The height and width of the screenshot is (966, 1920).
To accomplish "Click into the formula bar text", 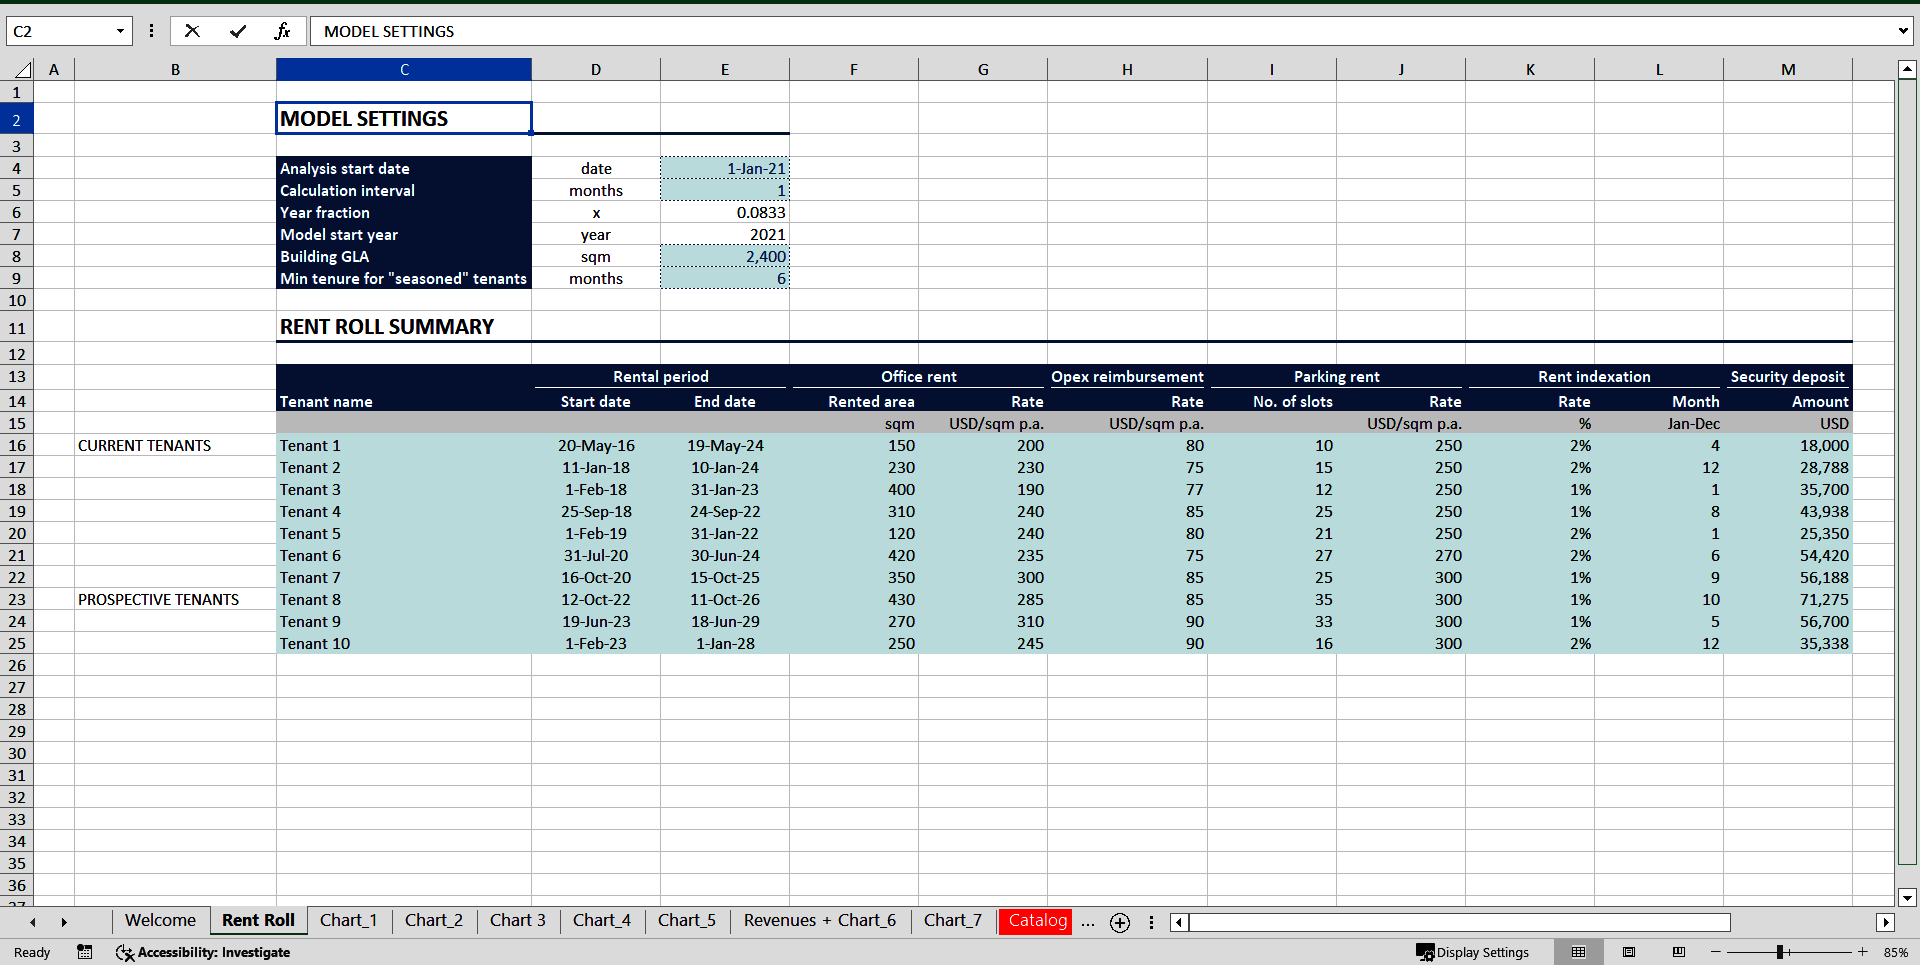I will coord(1100,31).
